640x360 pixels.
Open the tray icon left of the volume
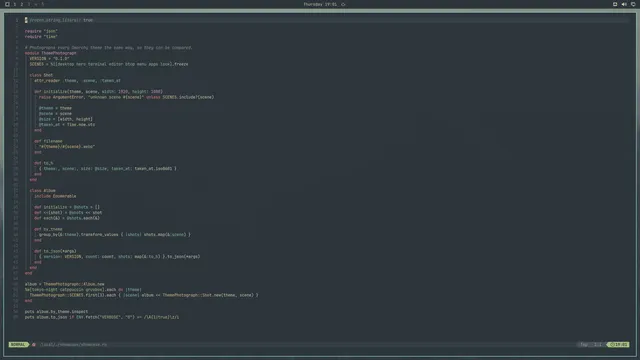click(615, 4)
